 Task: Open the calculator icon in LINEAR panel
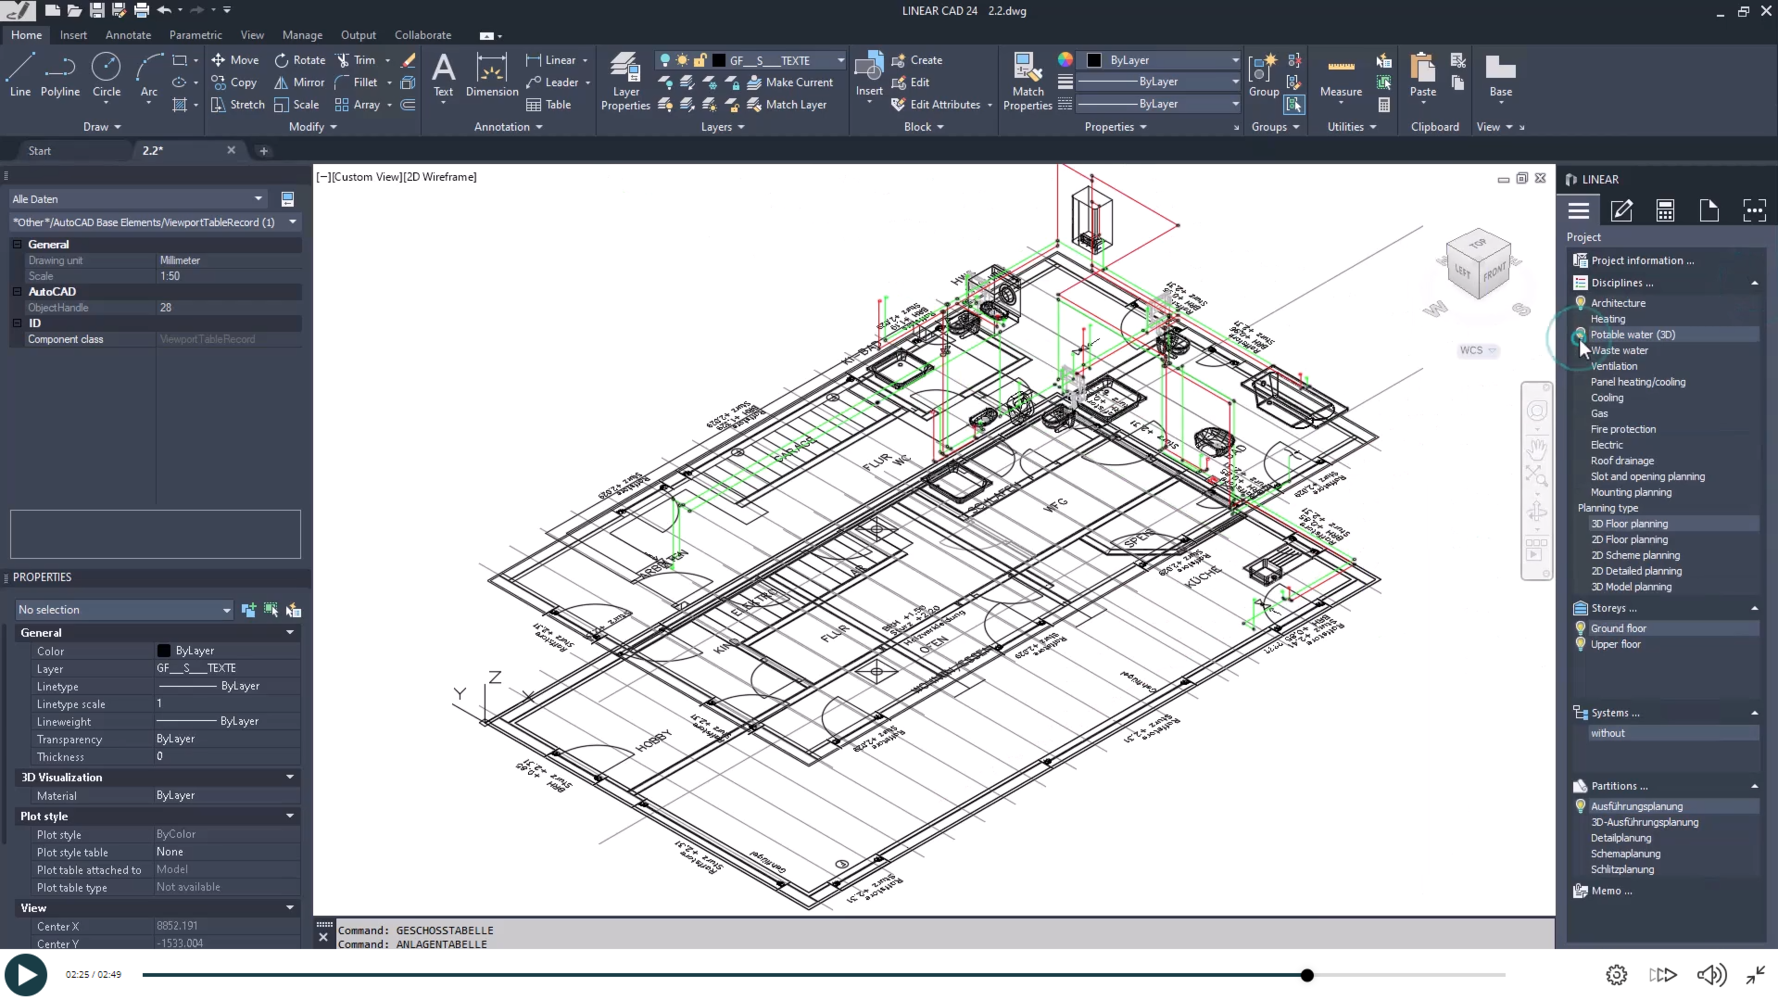(1665, 210)
